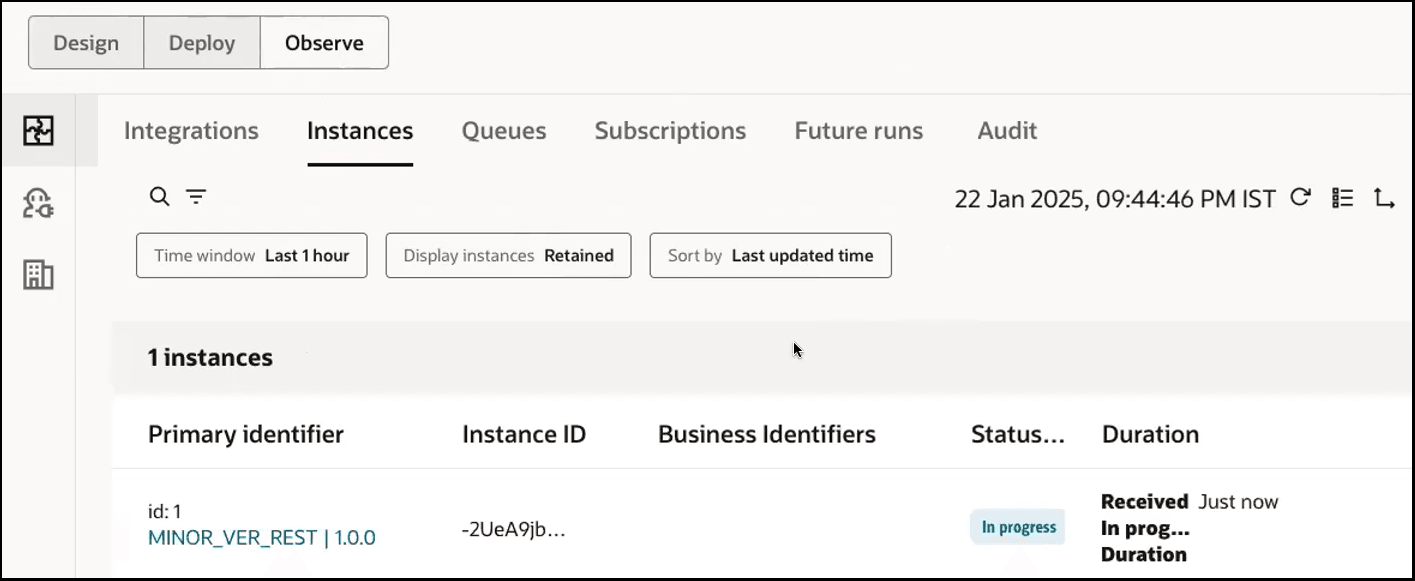The height and width of the screenshot is (581, 1415).
Task: Click the In progress status badge
Action: point(1017,526)
